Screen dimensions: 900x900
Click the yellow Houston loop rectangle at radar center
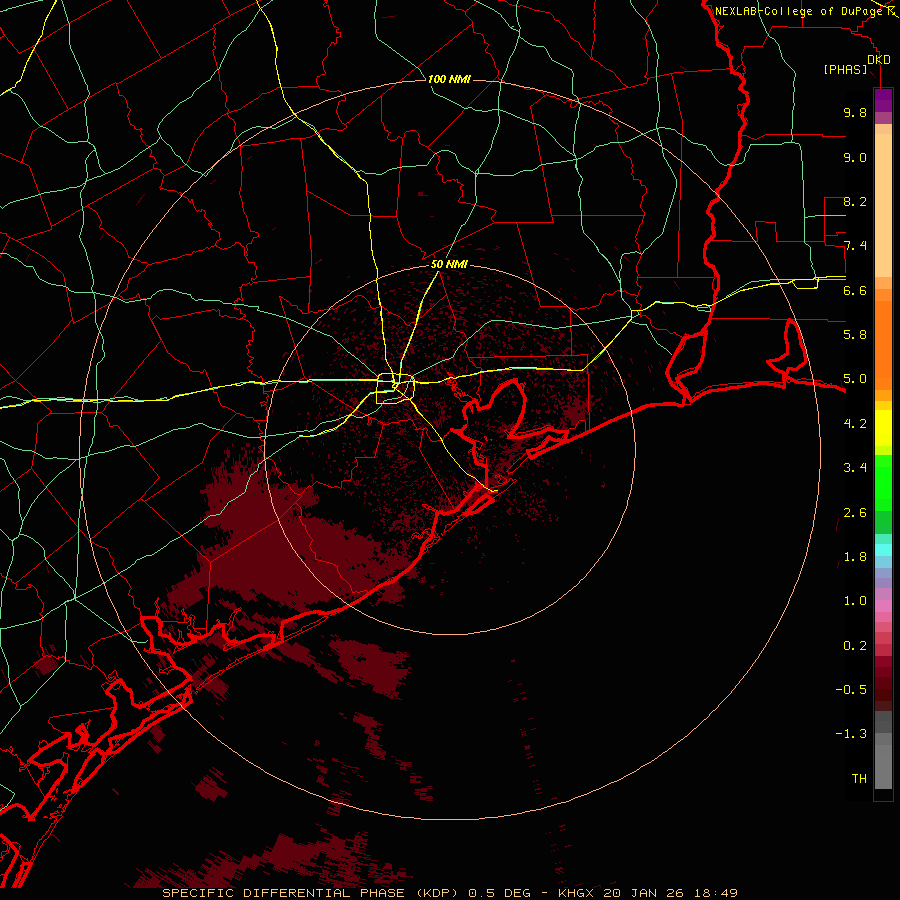point(395,389)
